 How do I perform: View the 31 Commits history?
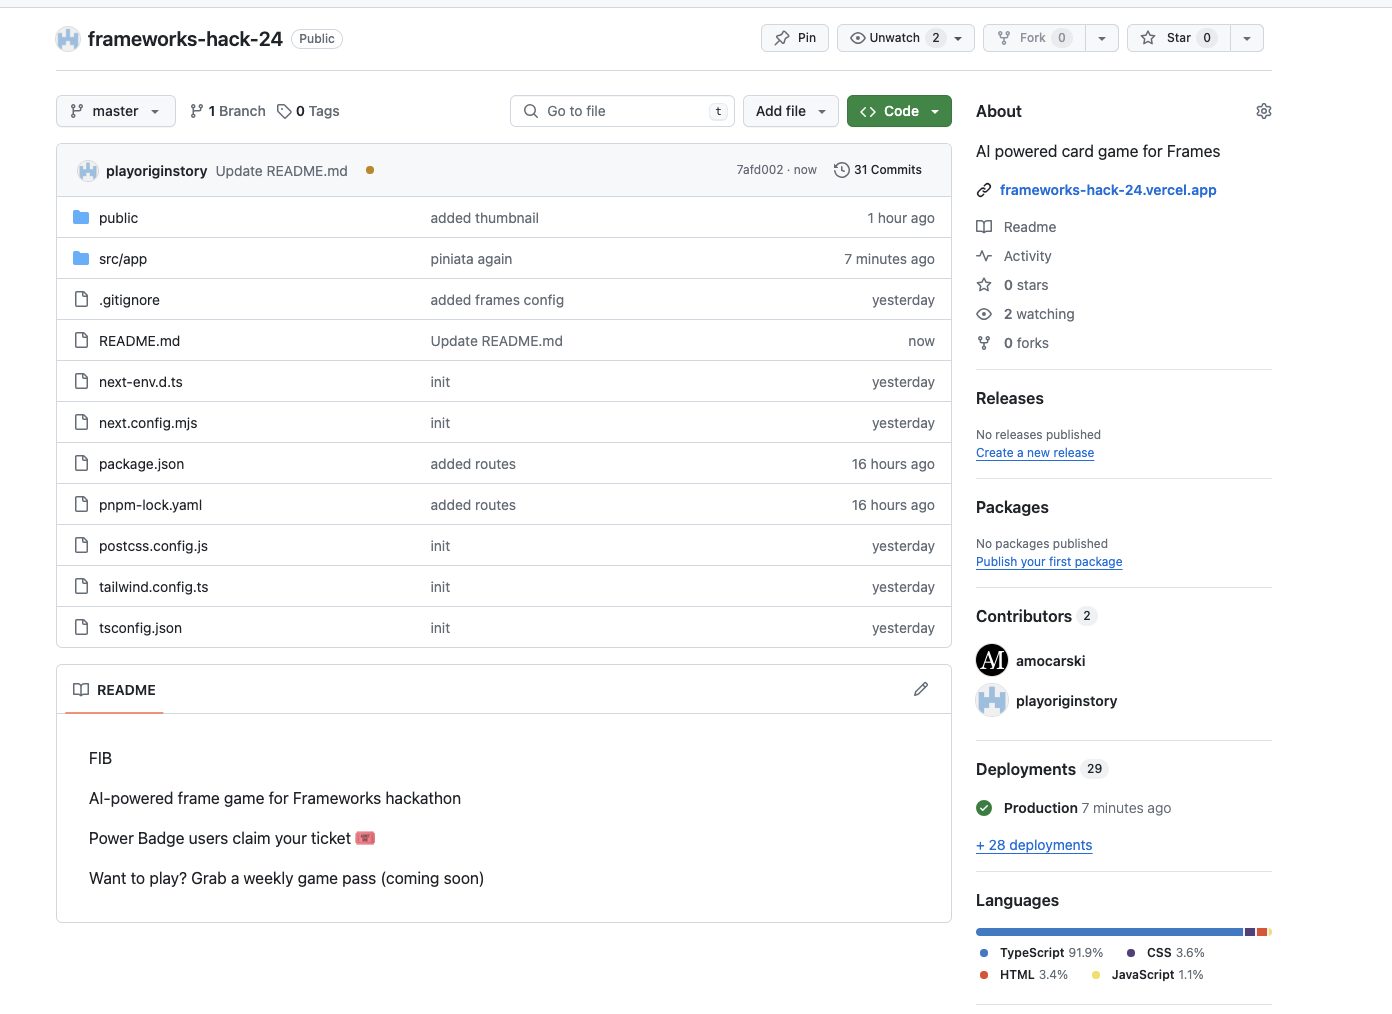pos(878,170)
